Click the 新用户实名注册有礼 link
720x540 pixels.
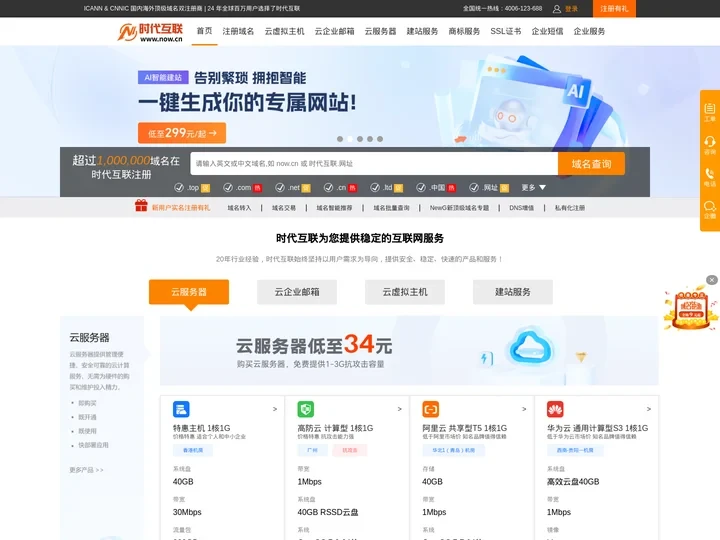click(181, 208)
